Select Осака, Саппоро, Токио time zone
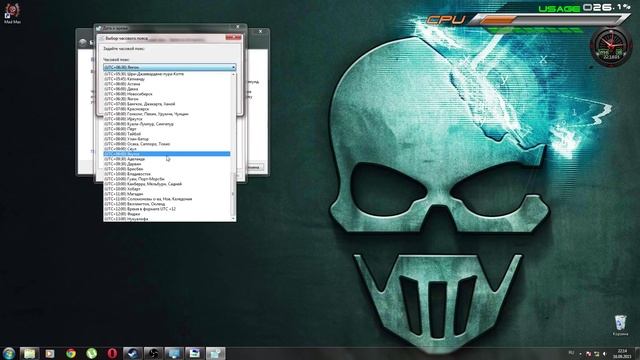 click(x=167, y=144)
